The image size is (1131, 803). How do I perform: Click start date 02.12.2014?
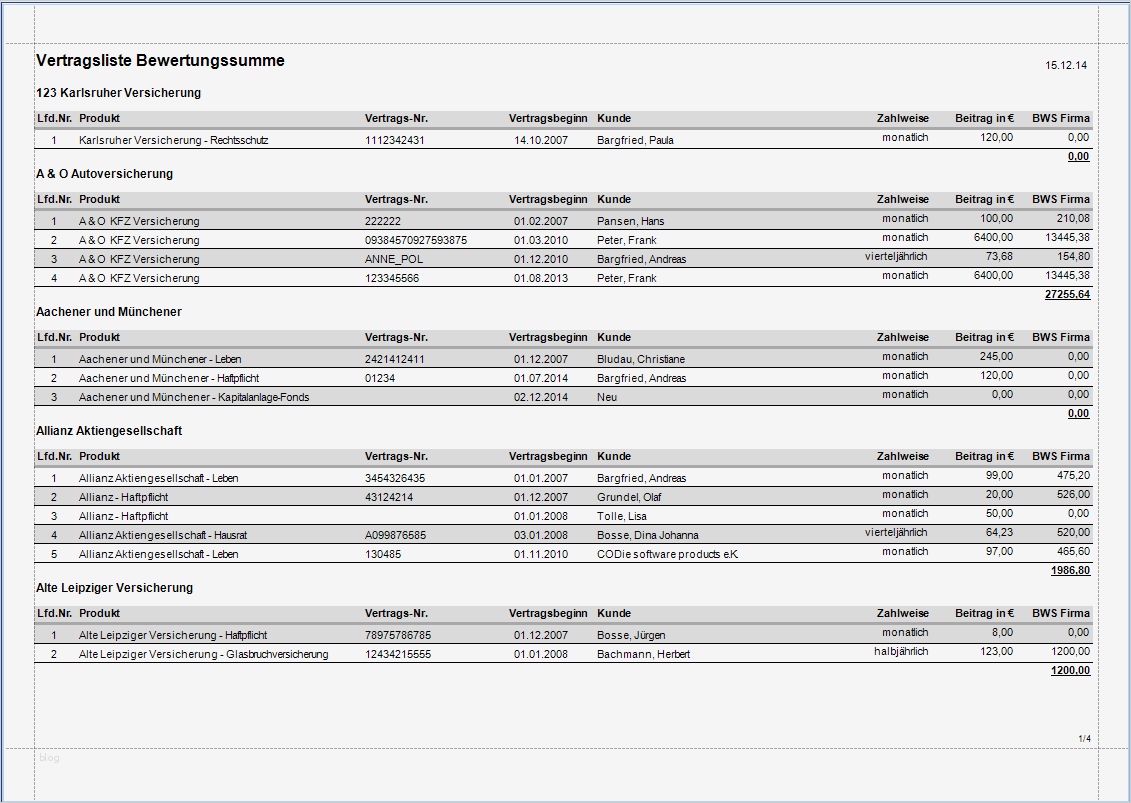tap(541, 397)
